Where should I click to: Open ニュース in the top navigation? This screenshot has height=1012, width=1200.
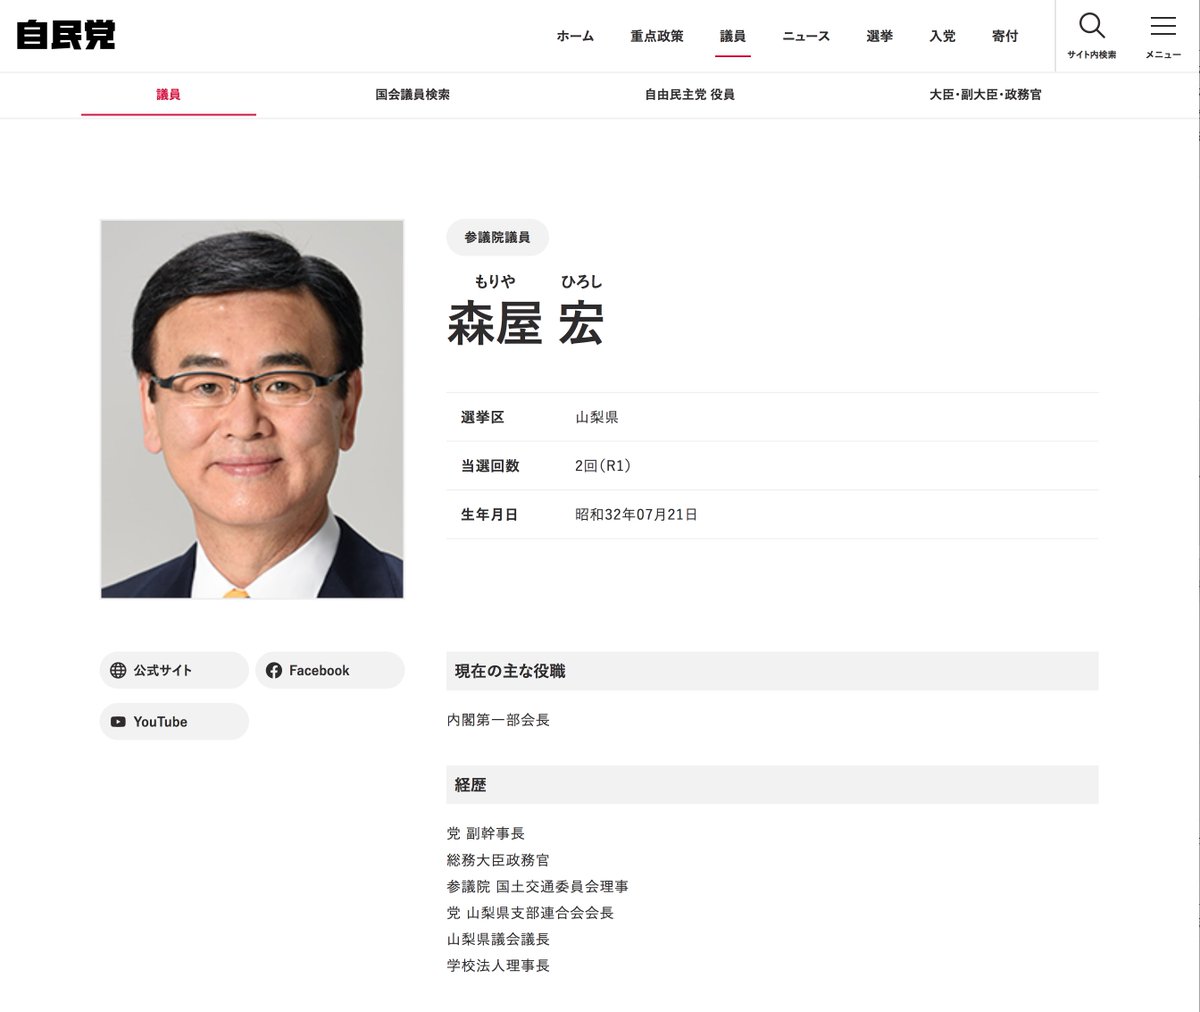(806, 36)
